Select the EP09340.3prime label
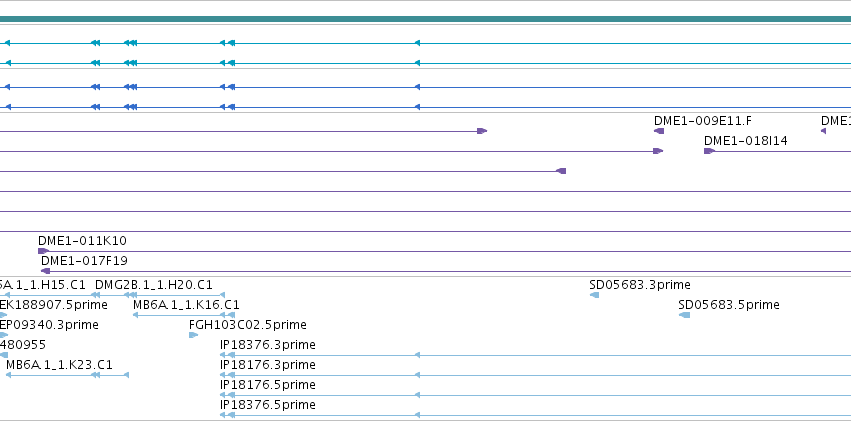This screenshot has height=421, width=851. tap(49, 325)
